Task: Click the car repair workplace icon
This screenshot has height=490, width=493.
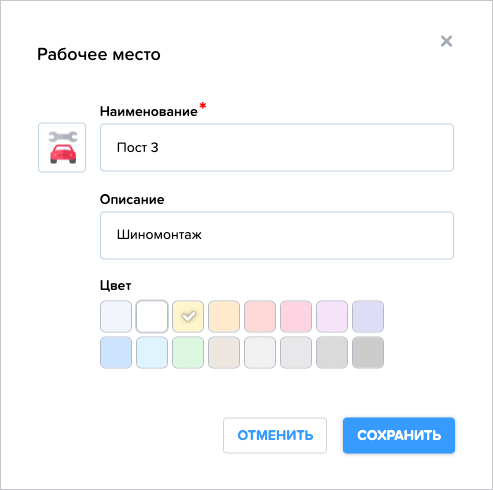Action: [62, 147]
